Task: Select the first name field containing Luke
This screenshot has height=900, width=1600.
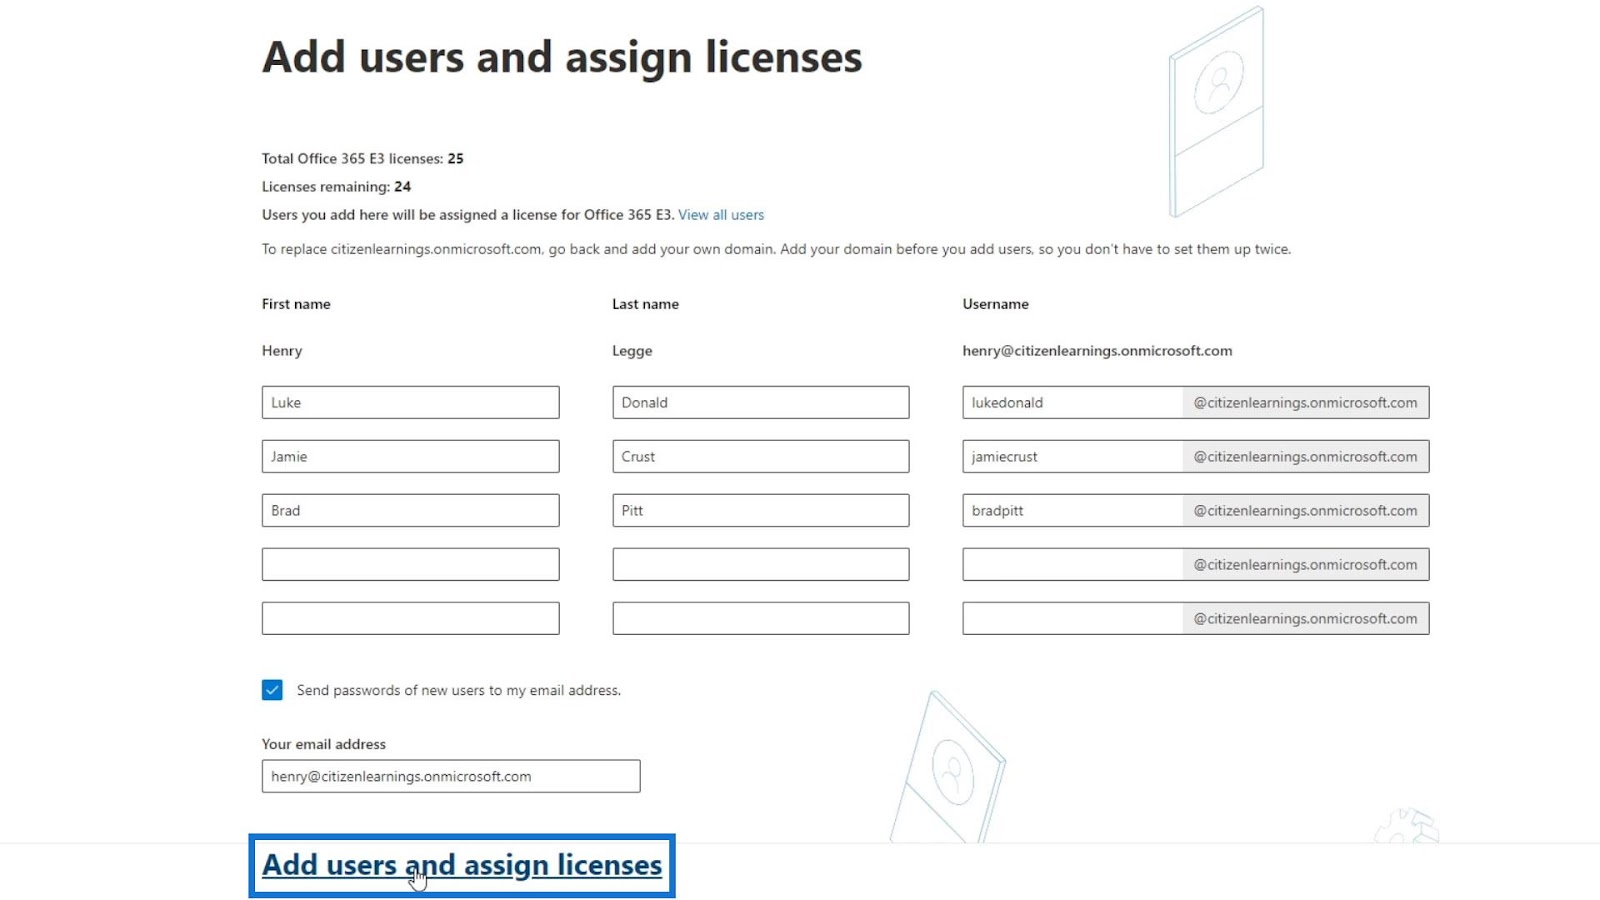Action: (x=411, y=403)
